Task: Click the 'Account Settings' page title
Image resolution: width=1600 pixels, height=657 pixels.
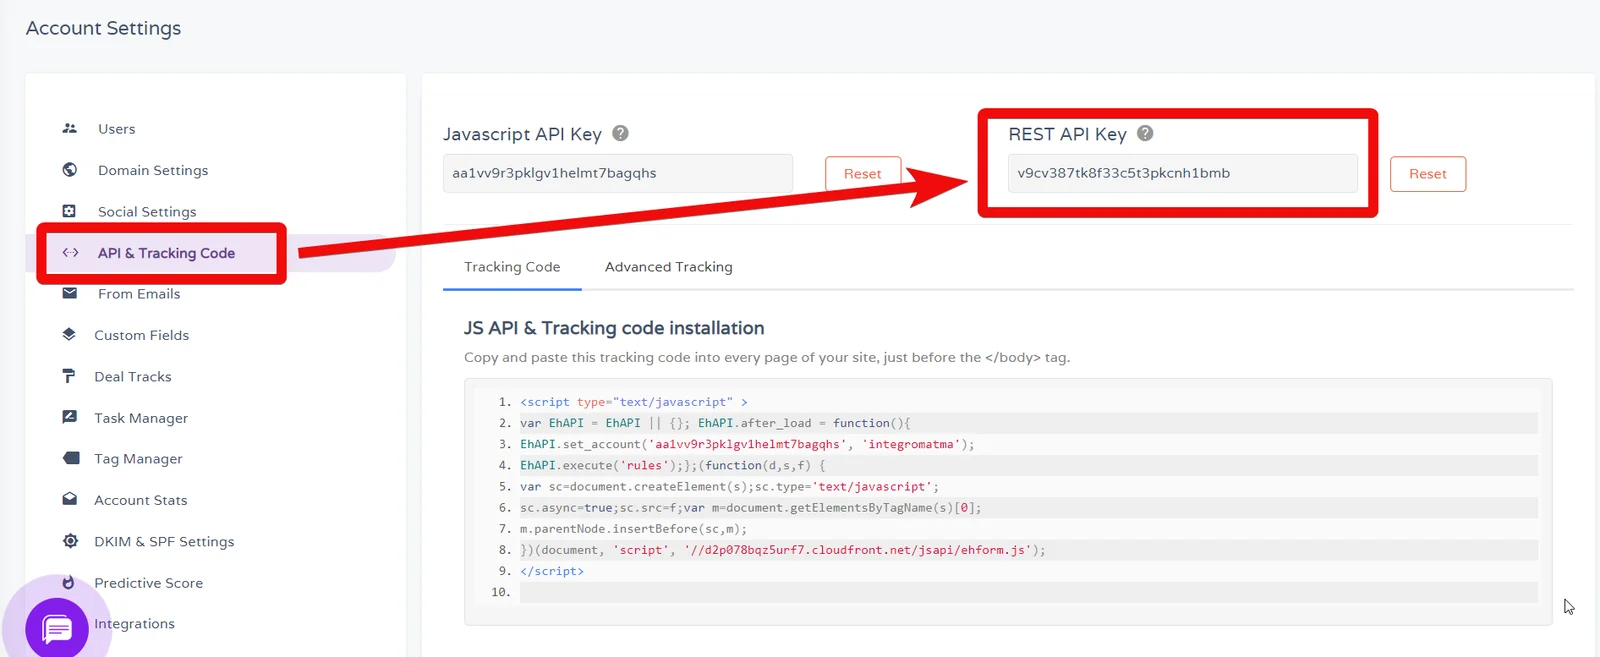Action: click(104, 28)
